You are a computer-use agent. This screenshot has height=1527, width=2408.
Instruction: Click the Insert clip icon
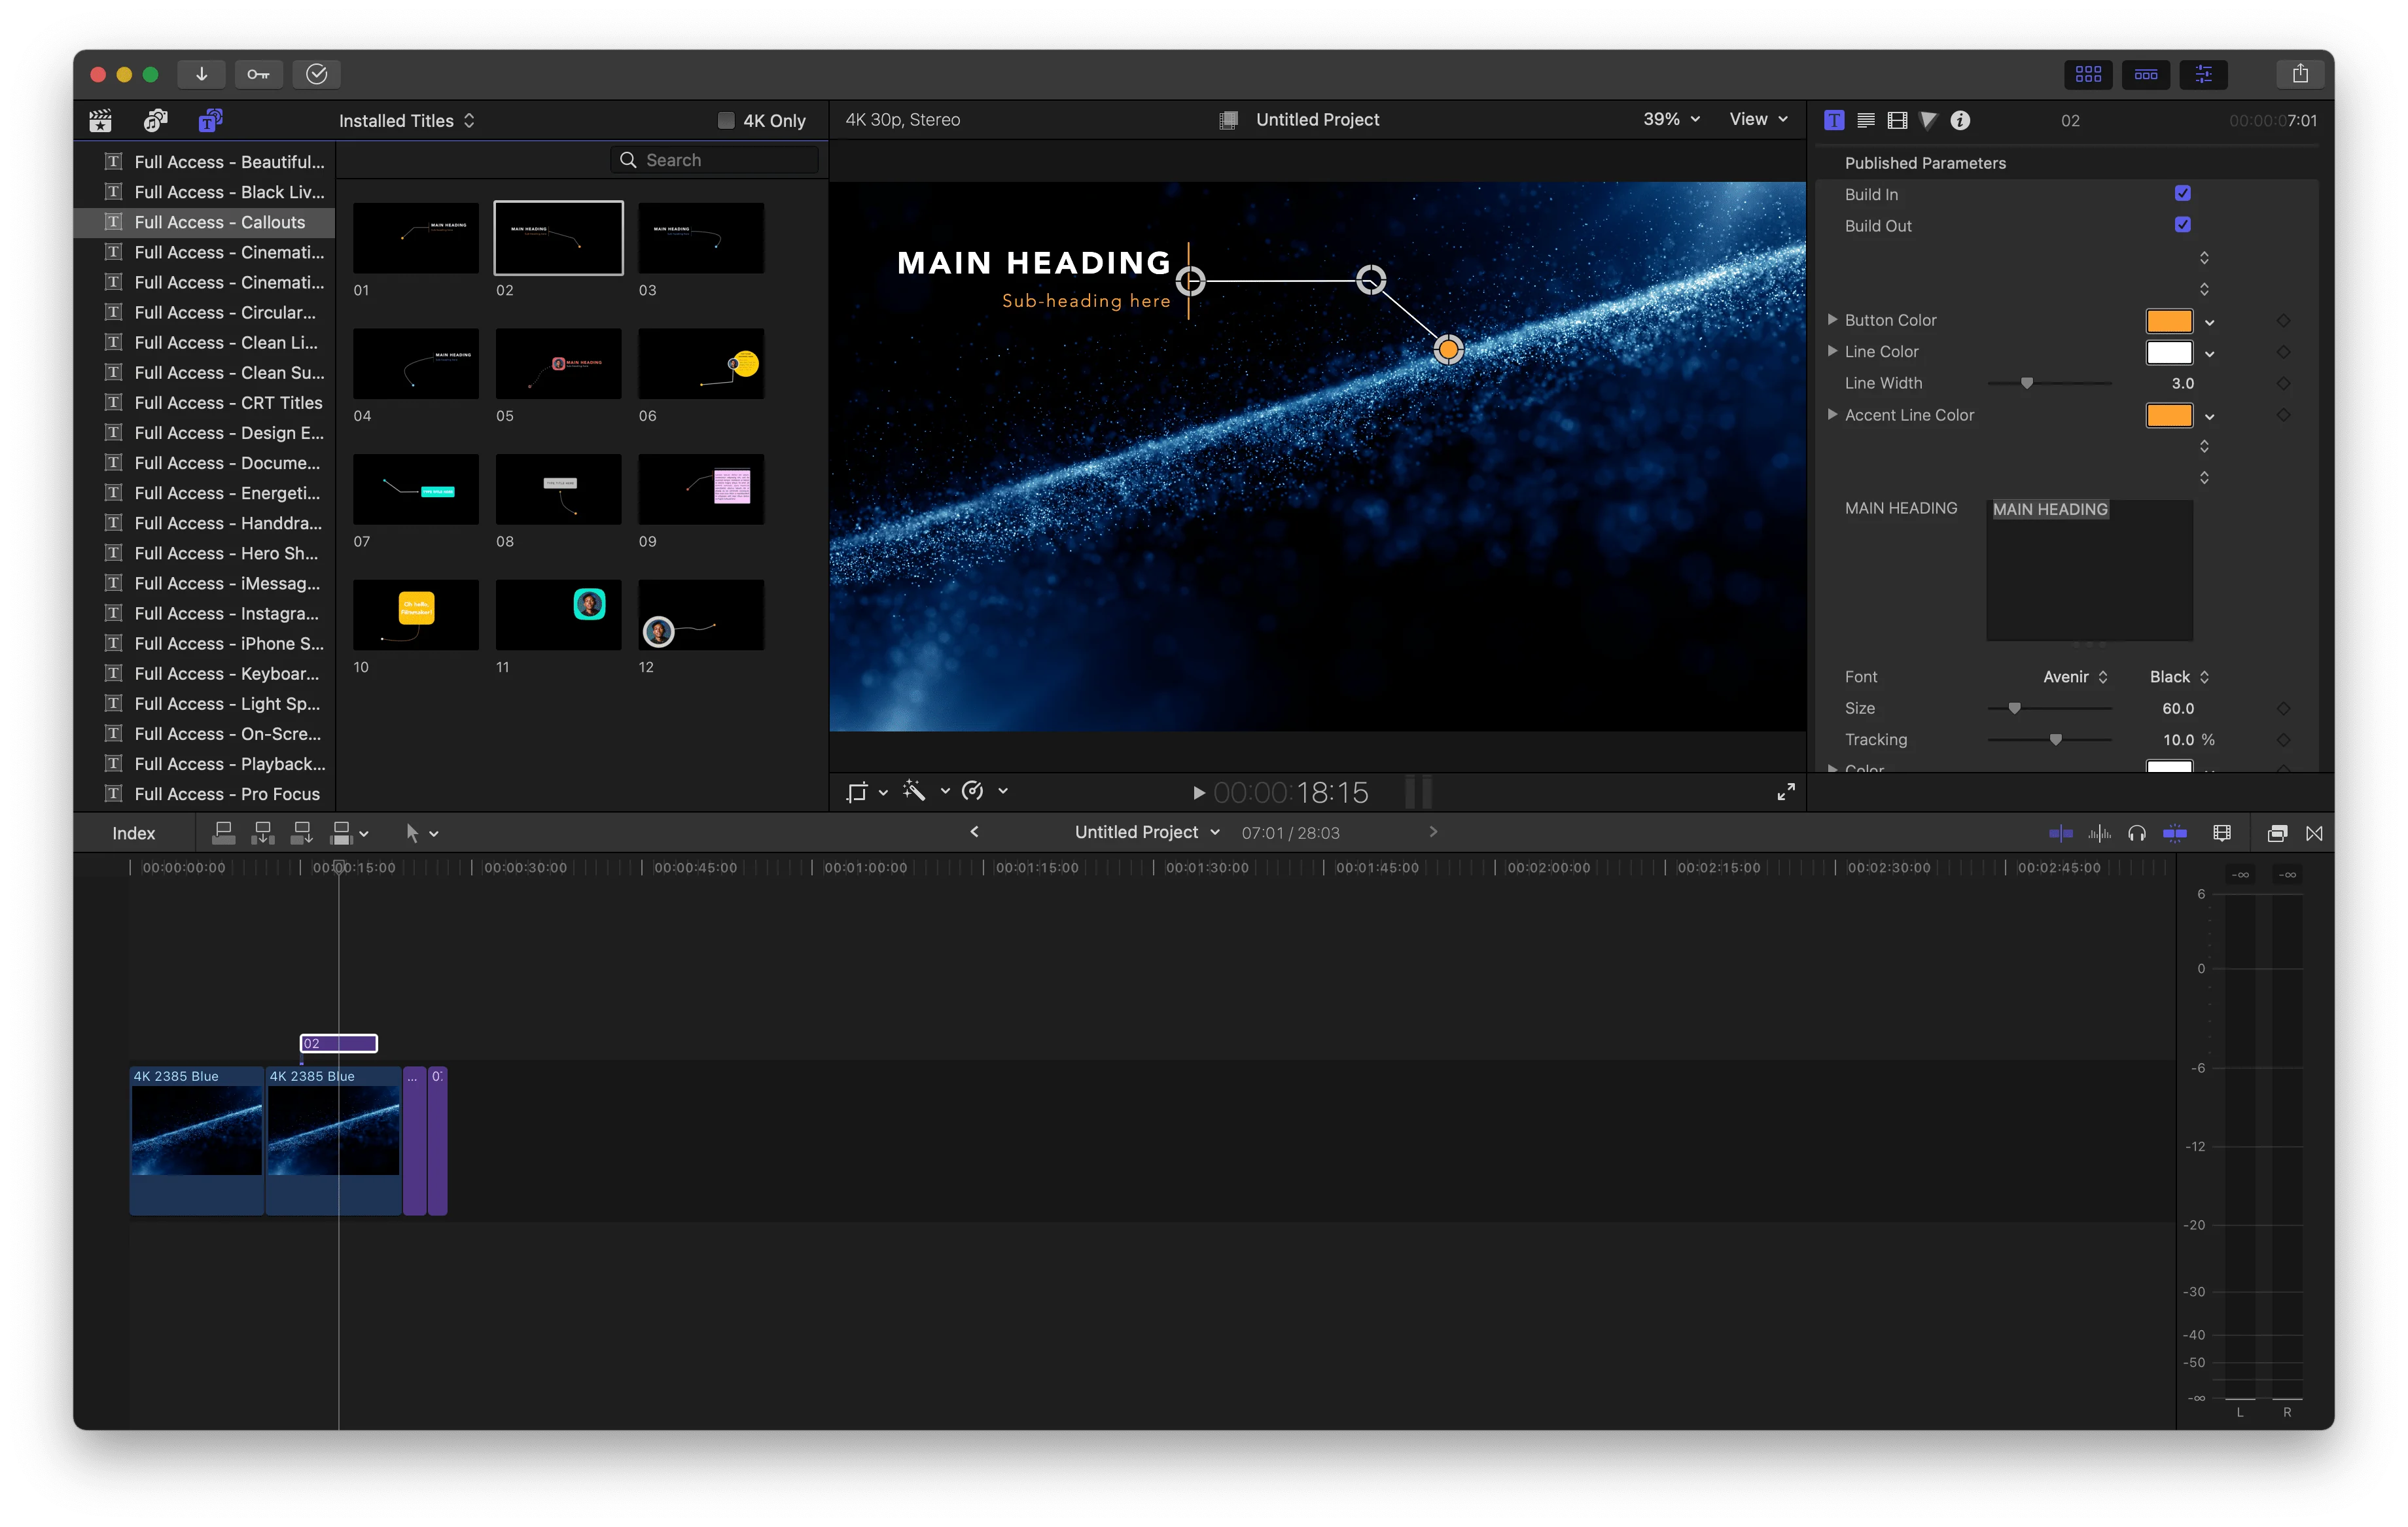[263, 832]
